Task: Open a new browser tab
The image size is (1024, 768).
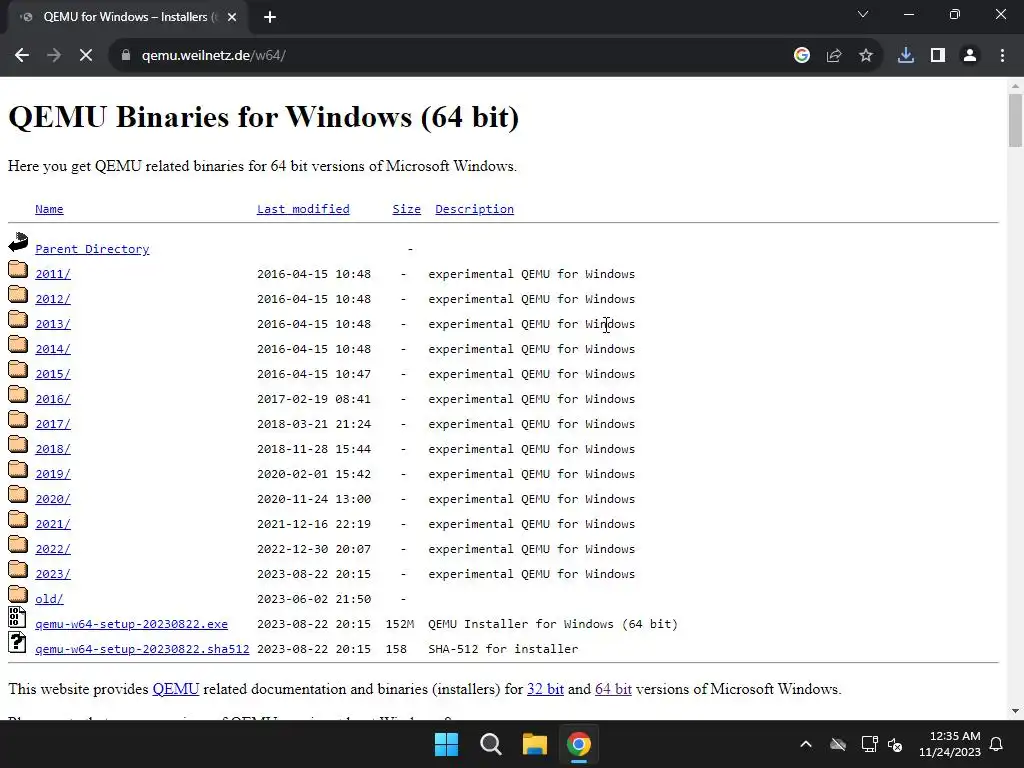Action: click(270, 18)
